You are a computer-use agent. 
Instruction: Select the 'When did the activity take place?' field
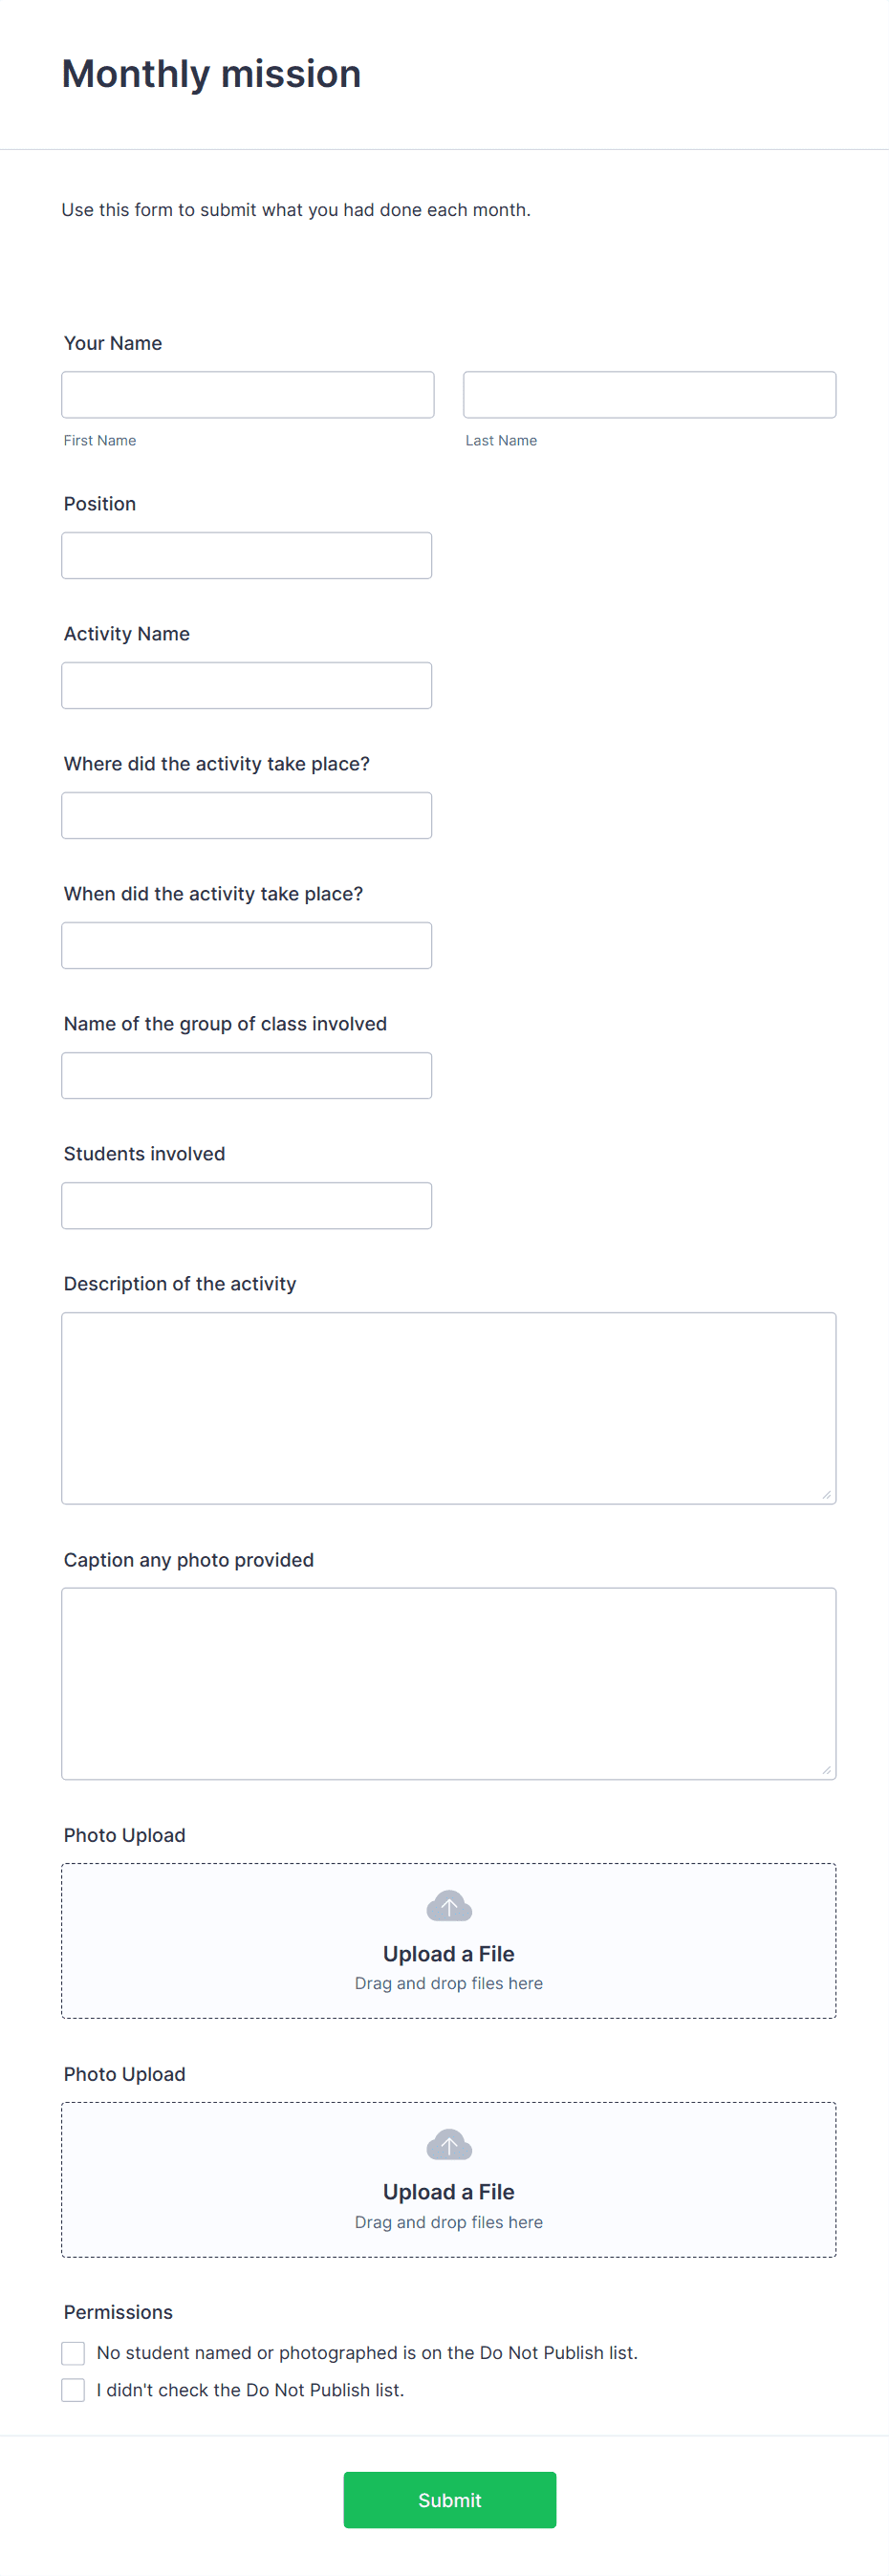pos(247,945)
